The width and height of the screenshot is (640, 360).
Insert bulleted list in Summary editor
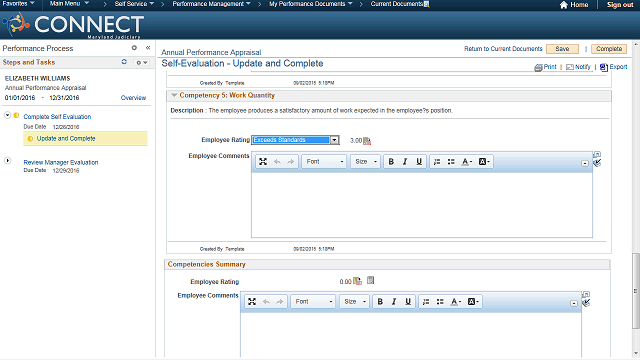point(440,302)
